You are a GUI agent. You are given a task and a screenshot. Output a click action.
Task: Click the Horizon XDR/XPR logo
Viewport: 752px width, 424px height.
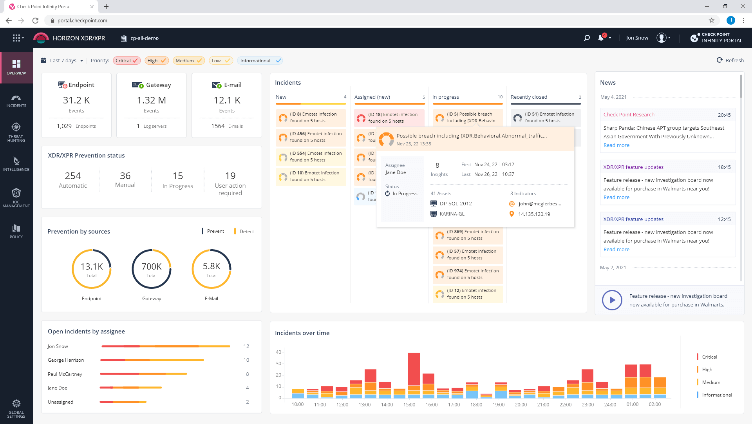[x=41, y=38]
